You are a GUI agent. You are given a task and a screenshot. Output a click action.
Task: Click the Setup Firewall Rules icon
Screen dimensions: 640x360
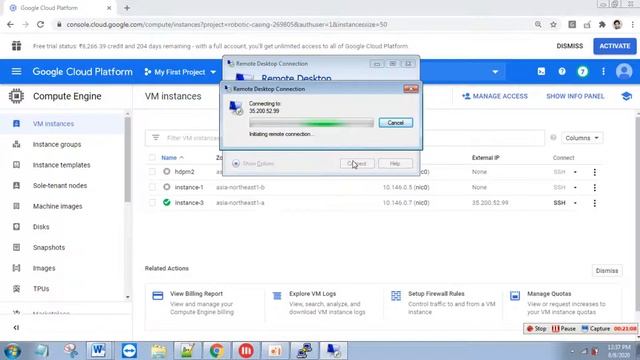coord(396,296)
